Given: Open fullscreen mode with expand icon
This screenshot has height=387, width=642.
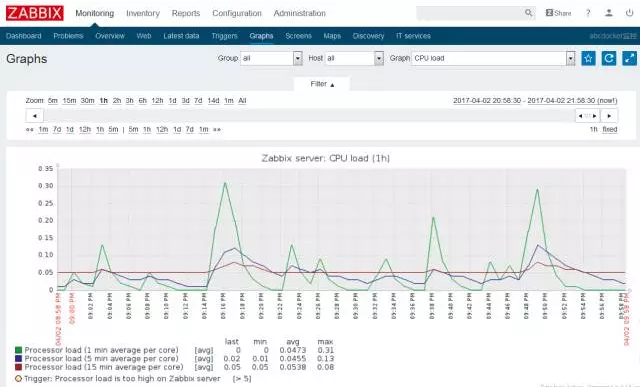Looking at the screenshot, I should [629, 59].
